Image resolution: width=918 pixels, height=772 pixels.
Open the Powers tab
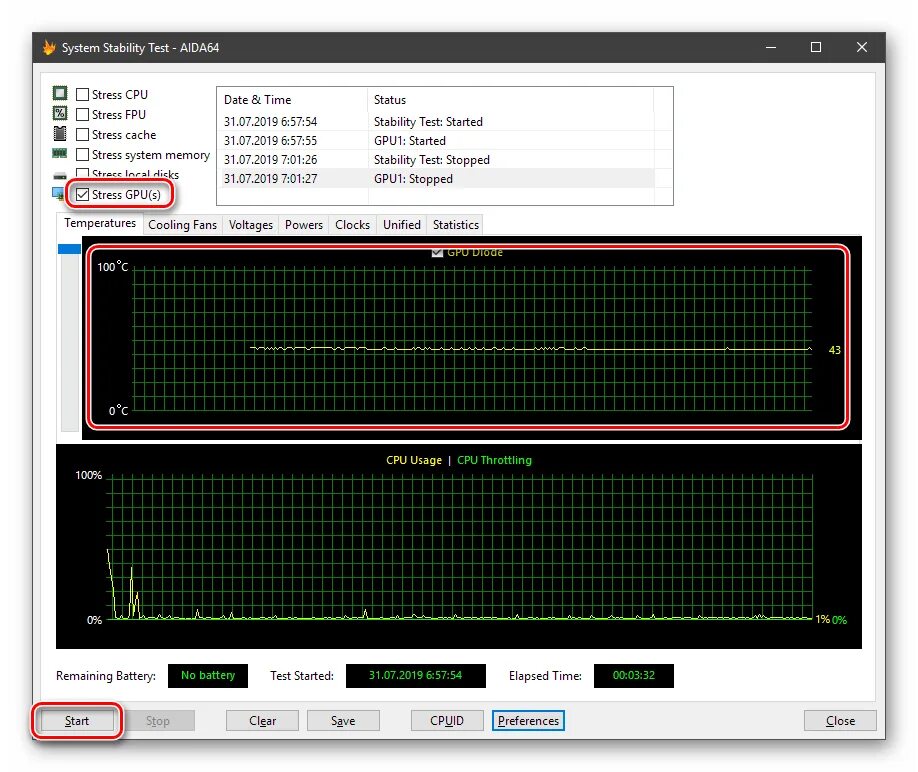[304, 225]
